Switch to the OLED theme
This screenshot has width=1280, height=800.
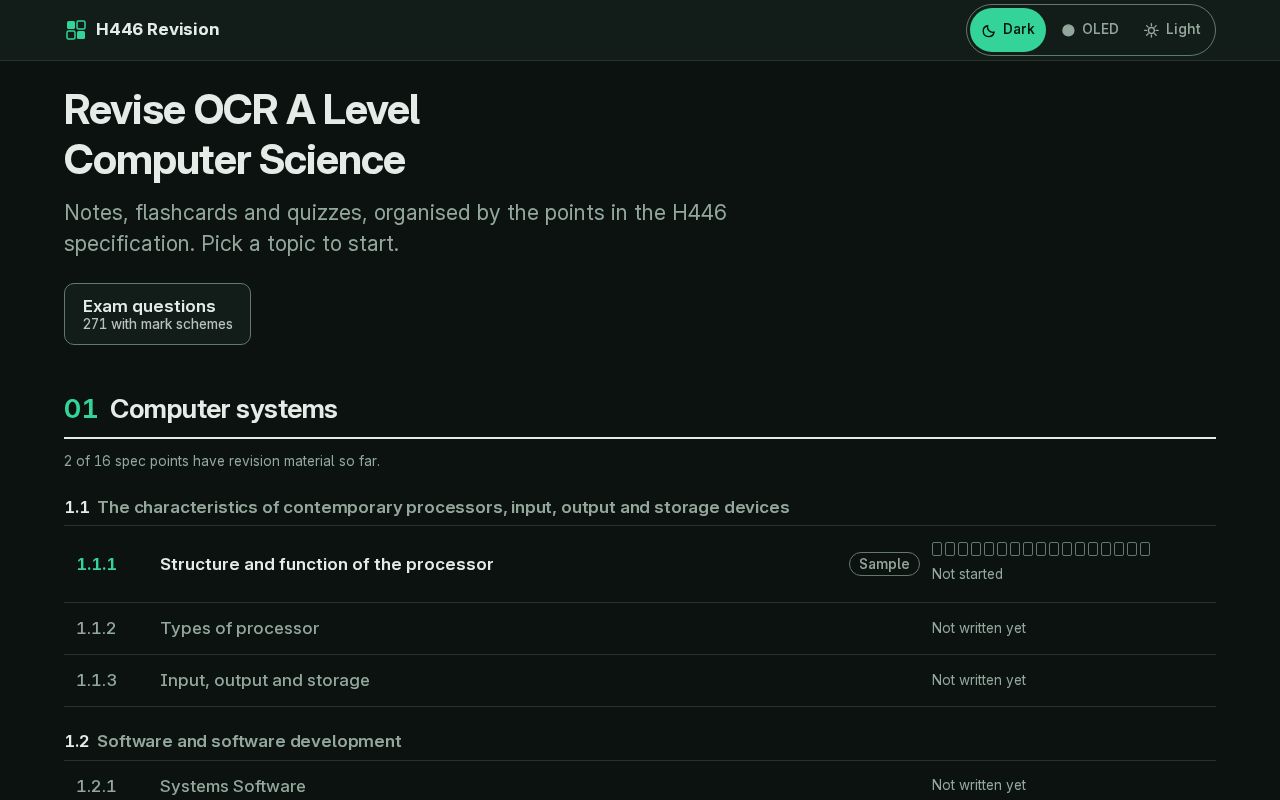(1090, 30)
